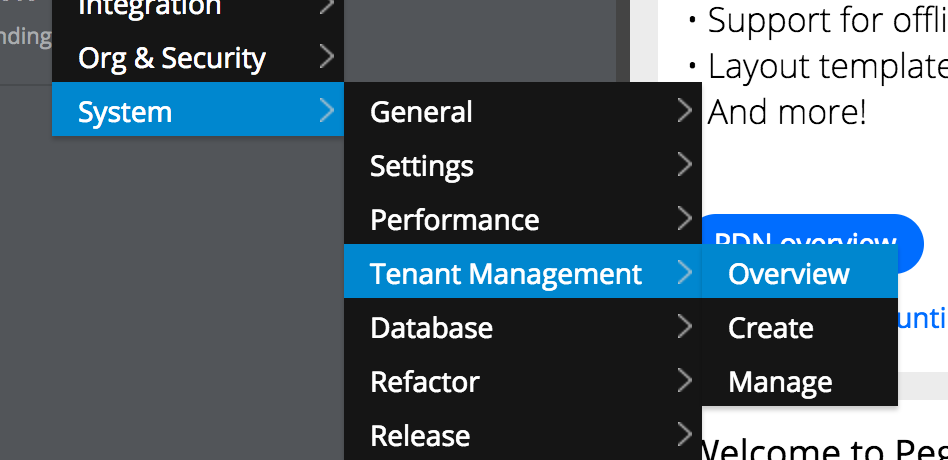This screenshot has height=460, width=948.
Task: Click the chevron beside Org & Security
Action: [326, 56]
